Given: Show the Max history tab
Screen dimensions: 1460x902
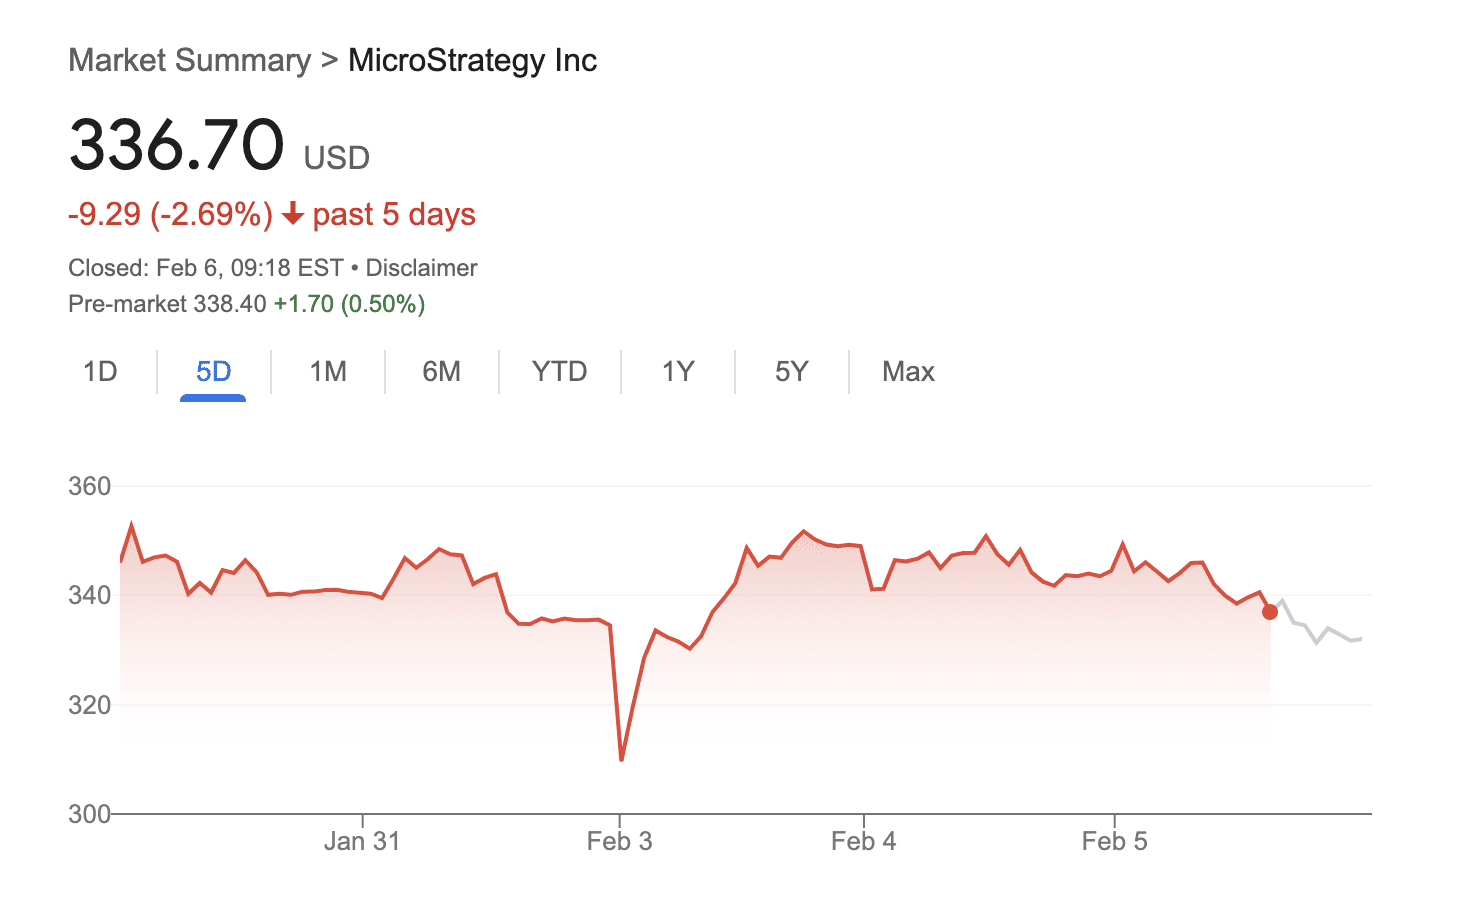Looking at the screenshot, I should coord(908,372).
